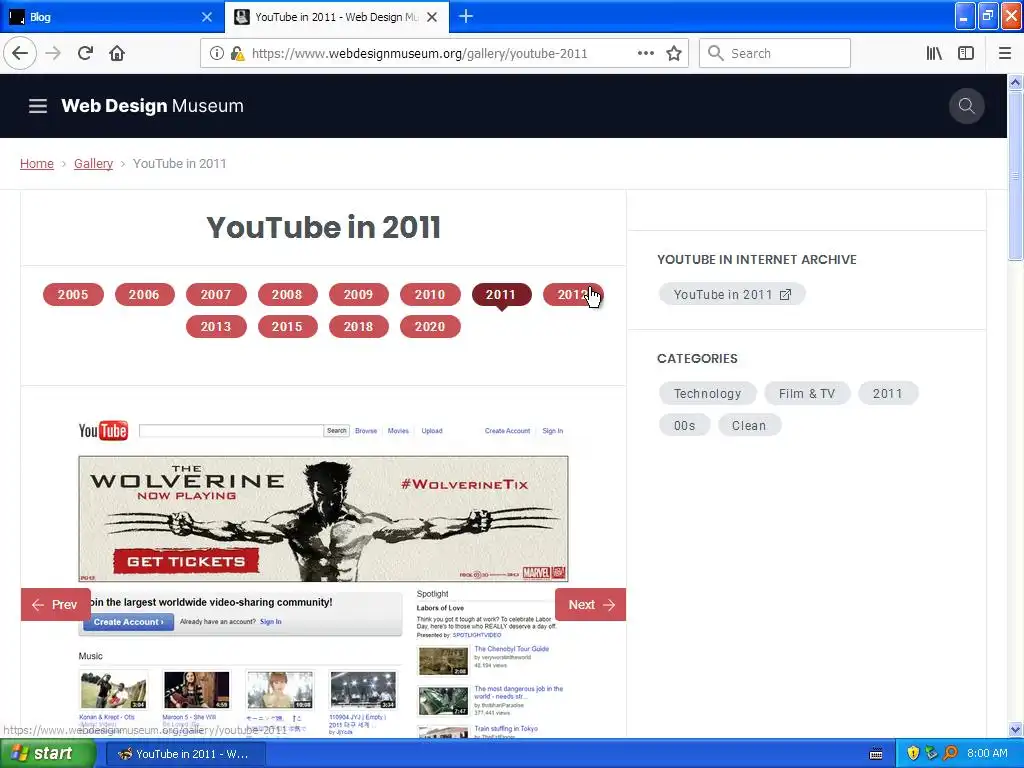Close the YouTube in 2011 tab
Image resolution: width=1024 pixels, height=768 pixels.
(x=432, y=17)
